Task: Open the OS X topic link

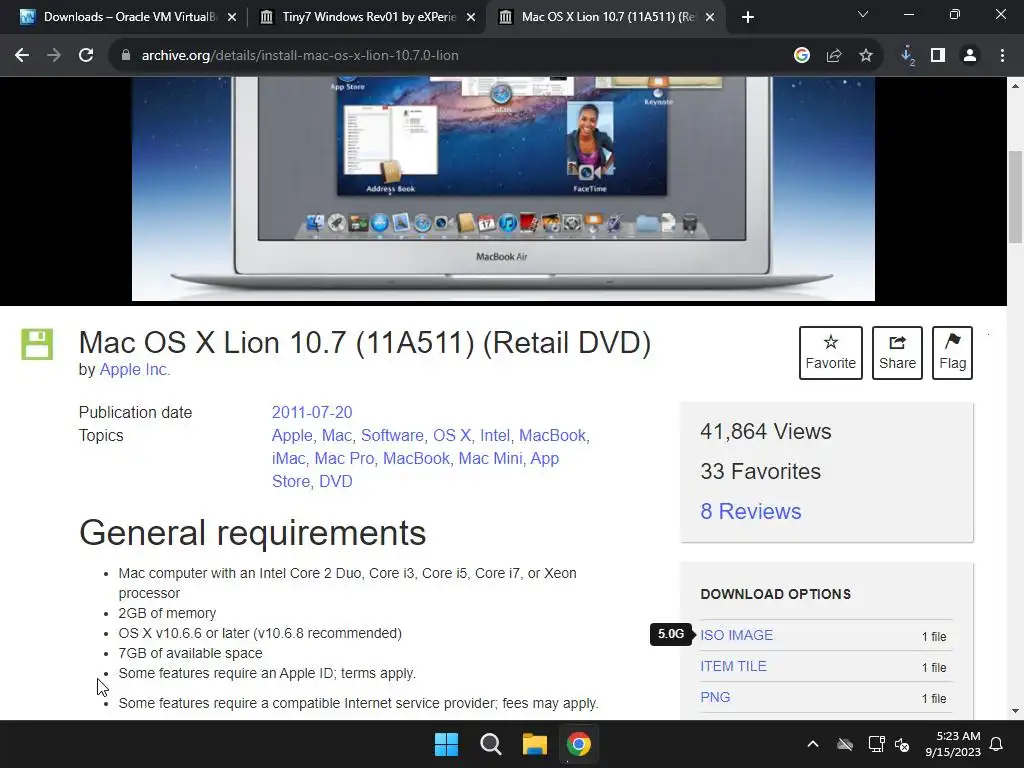Action: pyautogui.click(x=452, y=436)
